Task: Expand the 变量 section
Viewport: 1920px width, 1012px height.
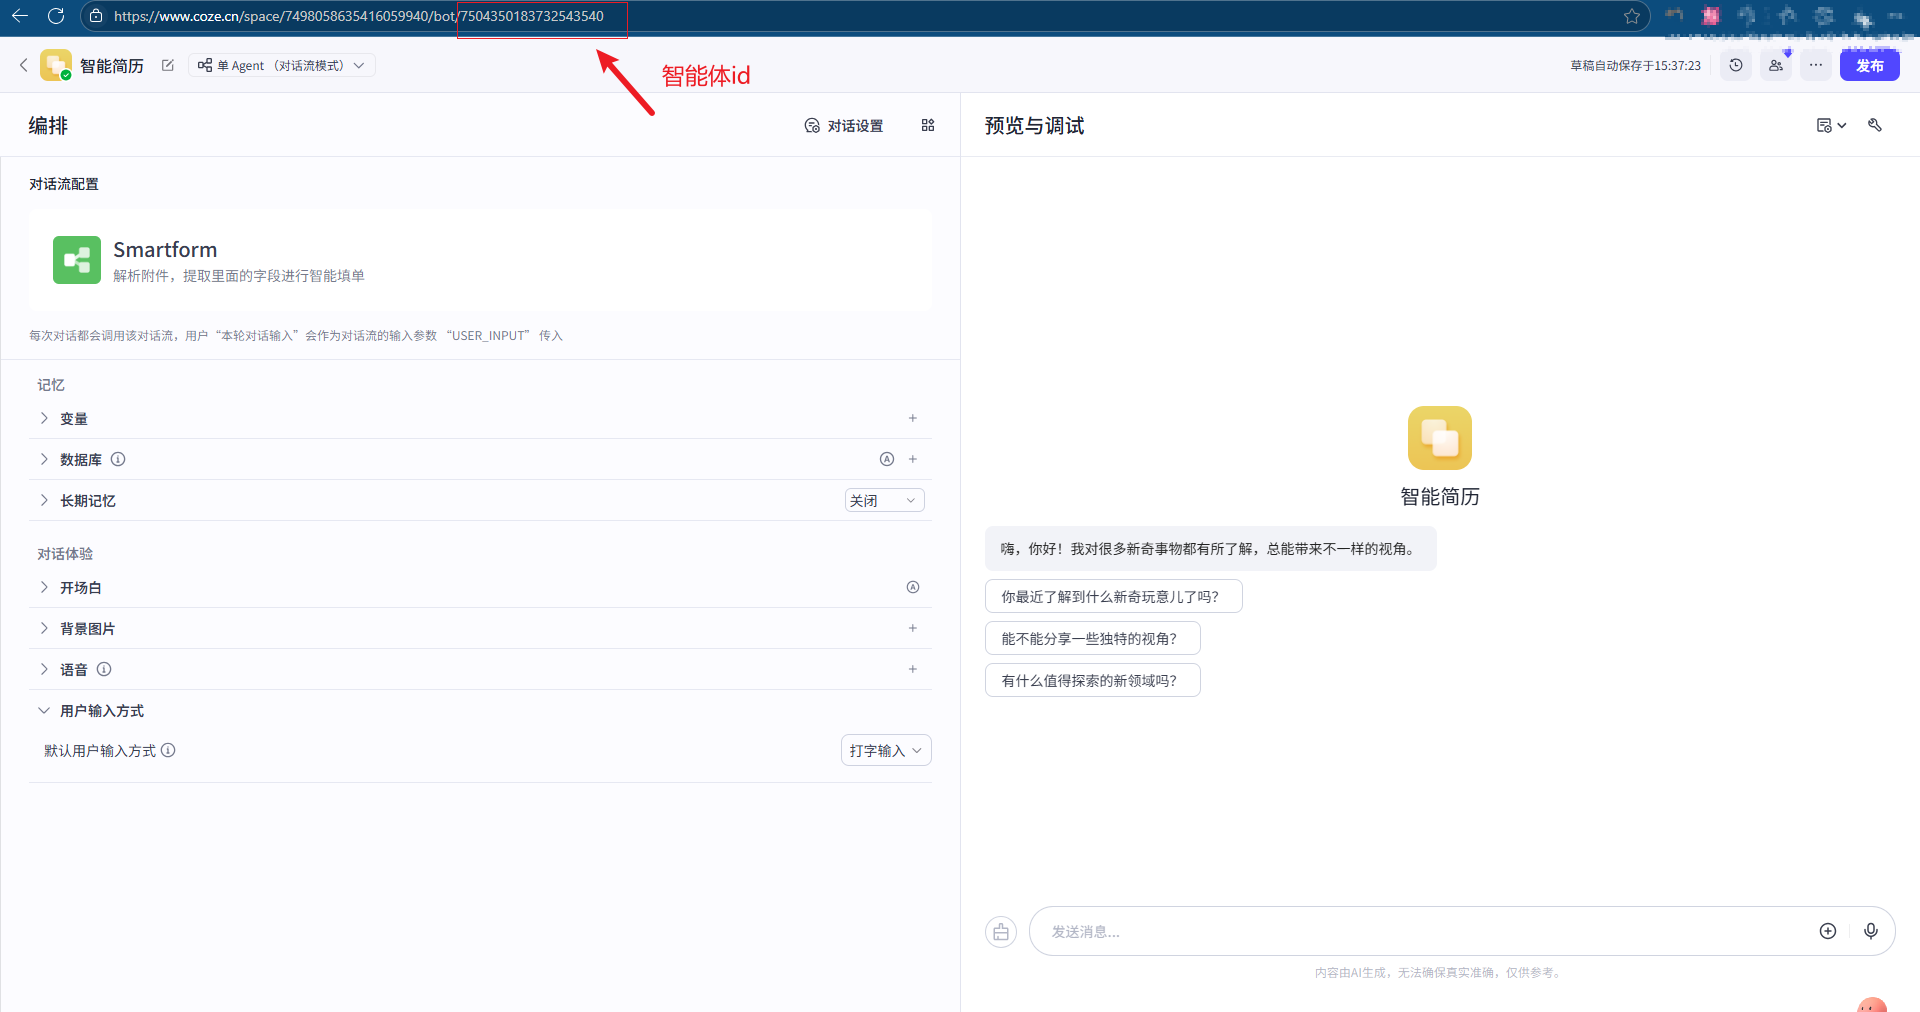Action: (44, 418)
